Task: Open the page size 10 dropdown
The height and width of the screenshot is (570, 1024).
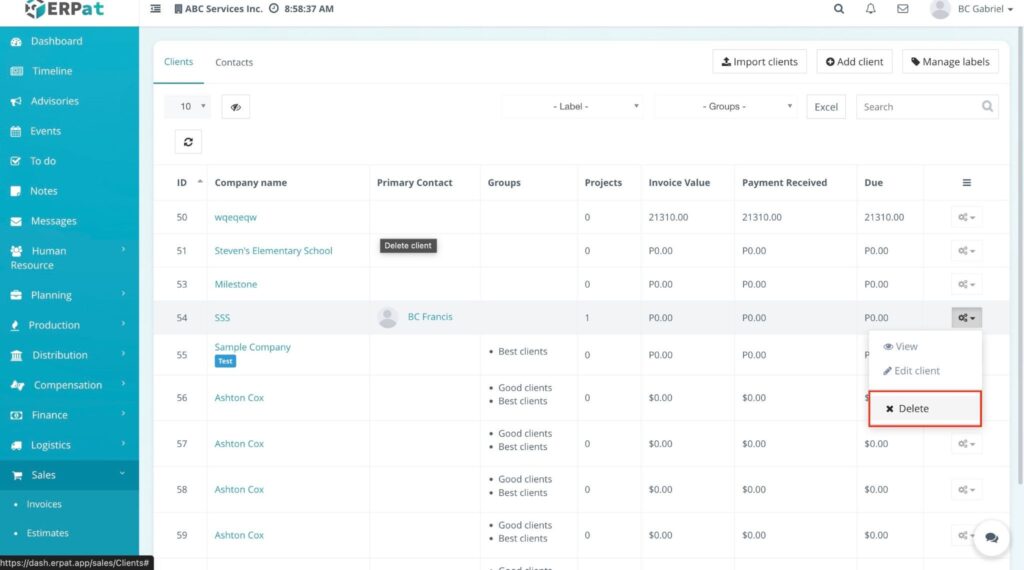Action: pyautogui.click(x=187, y=107)
